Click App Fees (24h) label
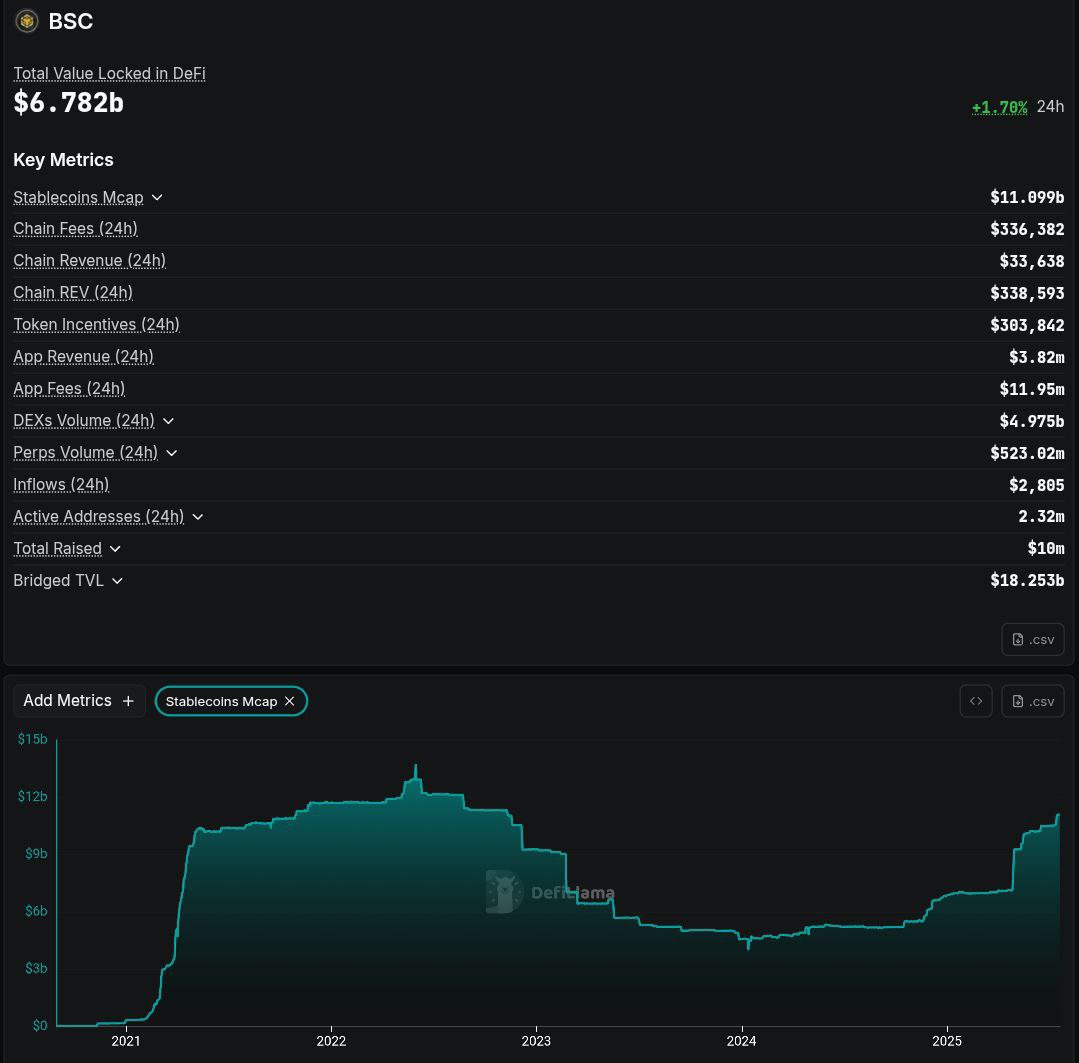Screen dimensions: 1079x1063 [70, 389]
